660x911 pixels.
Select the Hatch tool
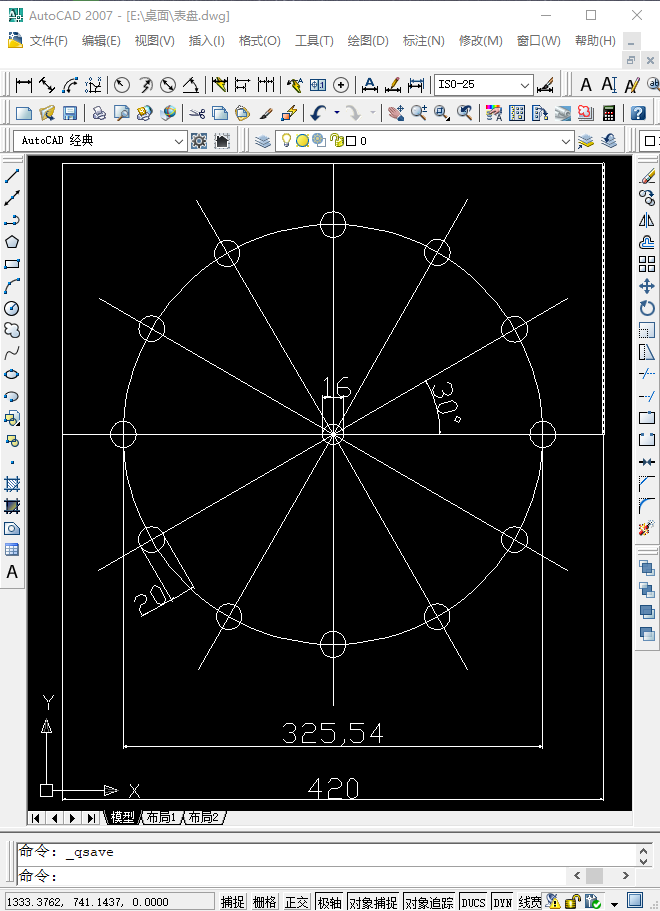coord(12,485)
